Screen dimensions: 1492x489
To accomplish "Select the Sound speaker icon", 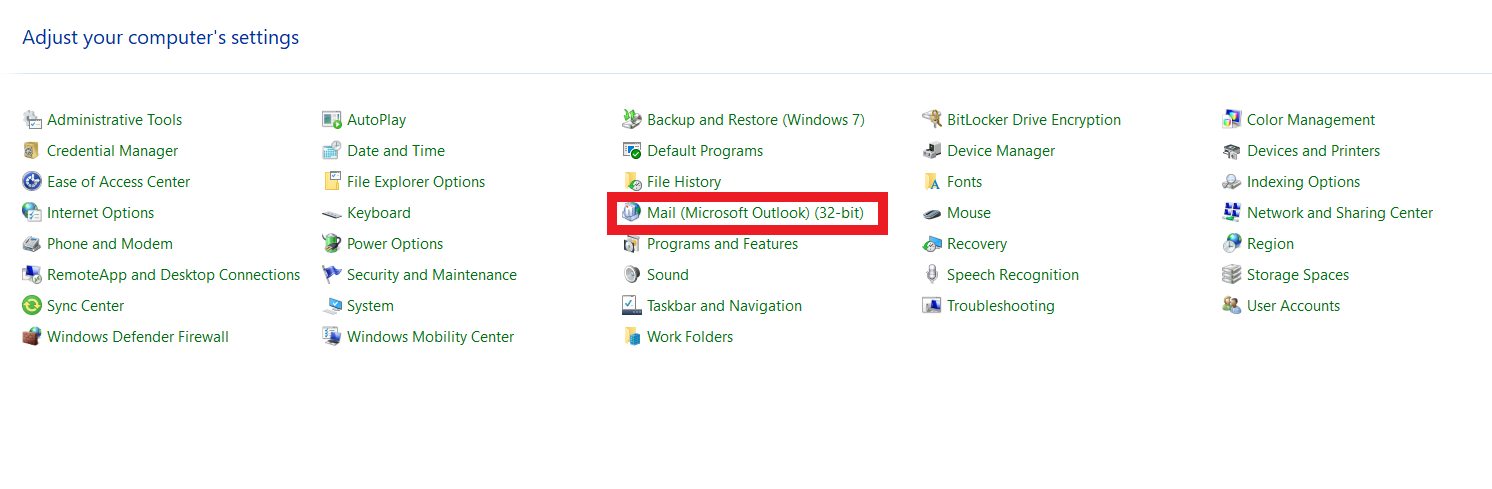I will point(632,275).
